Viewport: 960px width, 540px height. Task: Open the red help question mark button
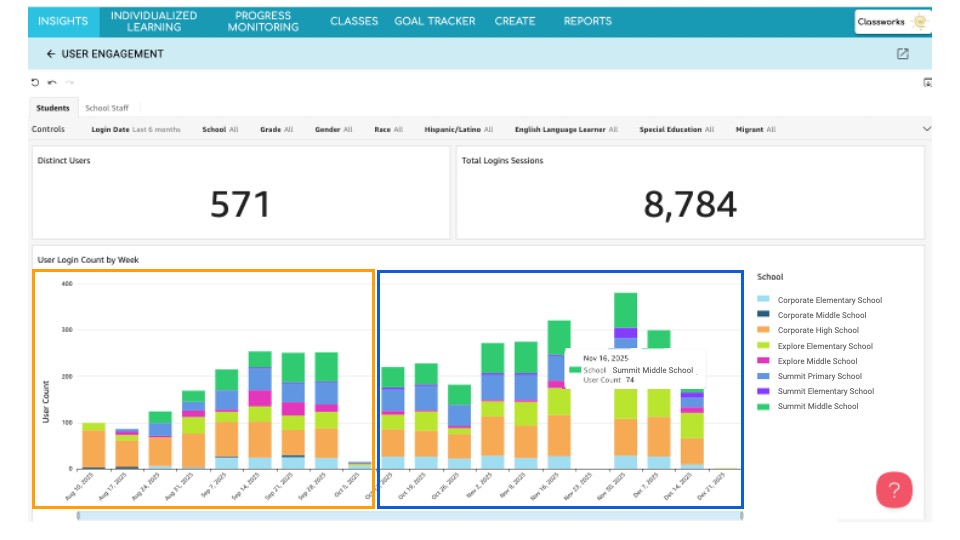click(x=894, y=490)
